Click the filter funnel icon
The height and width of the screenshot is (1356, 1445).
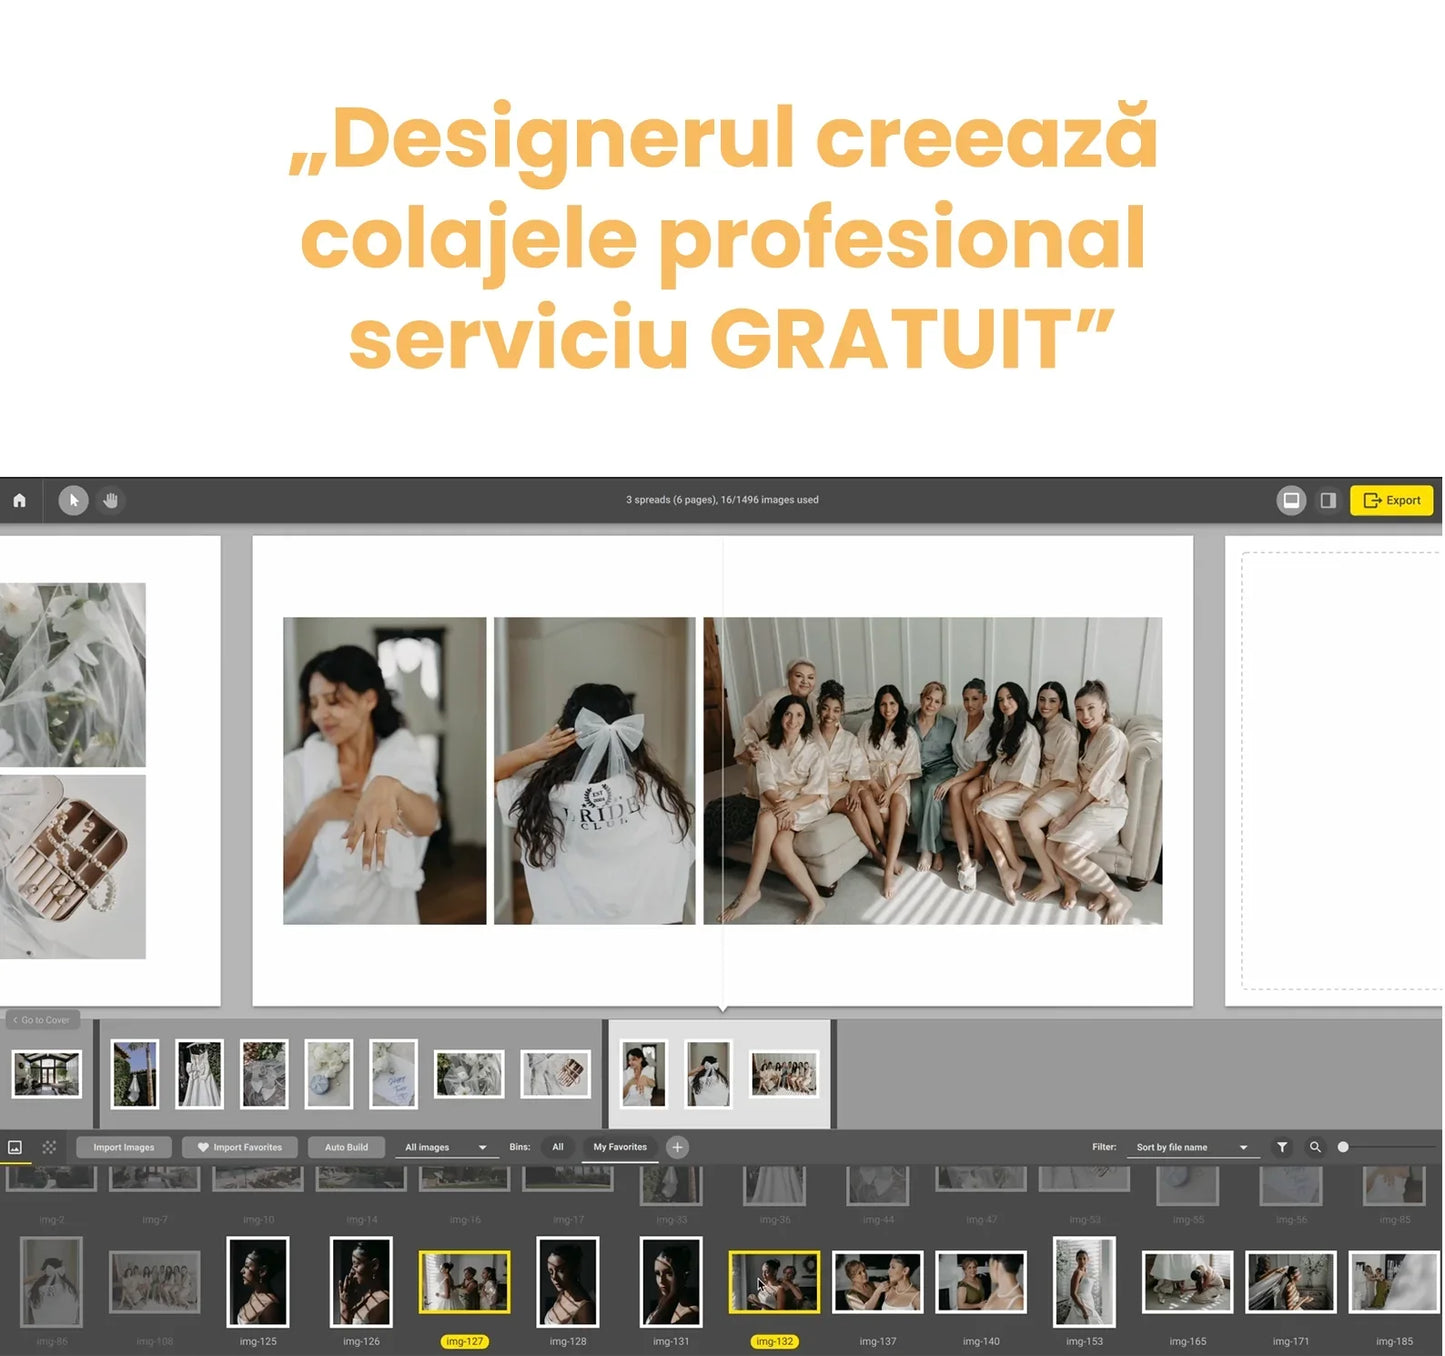(1282, 1147)
